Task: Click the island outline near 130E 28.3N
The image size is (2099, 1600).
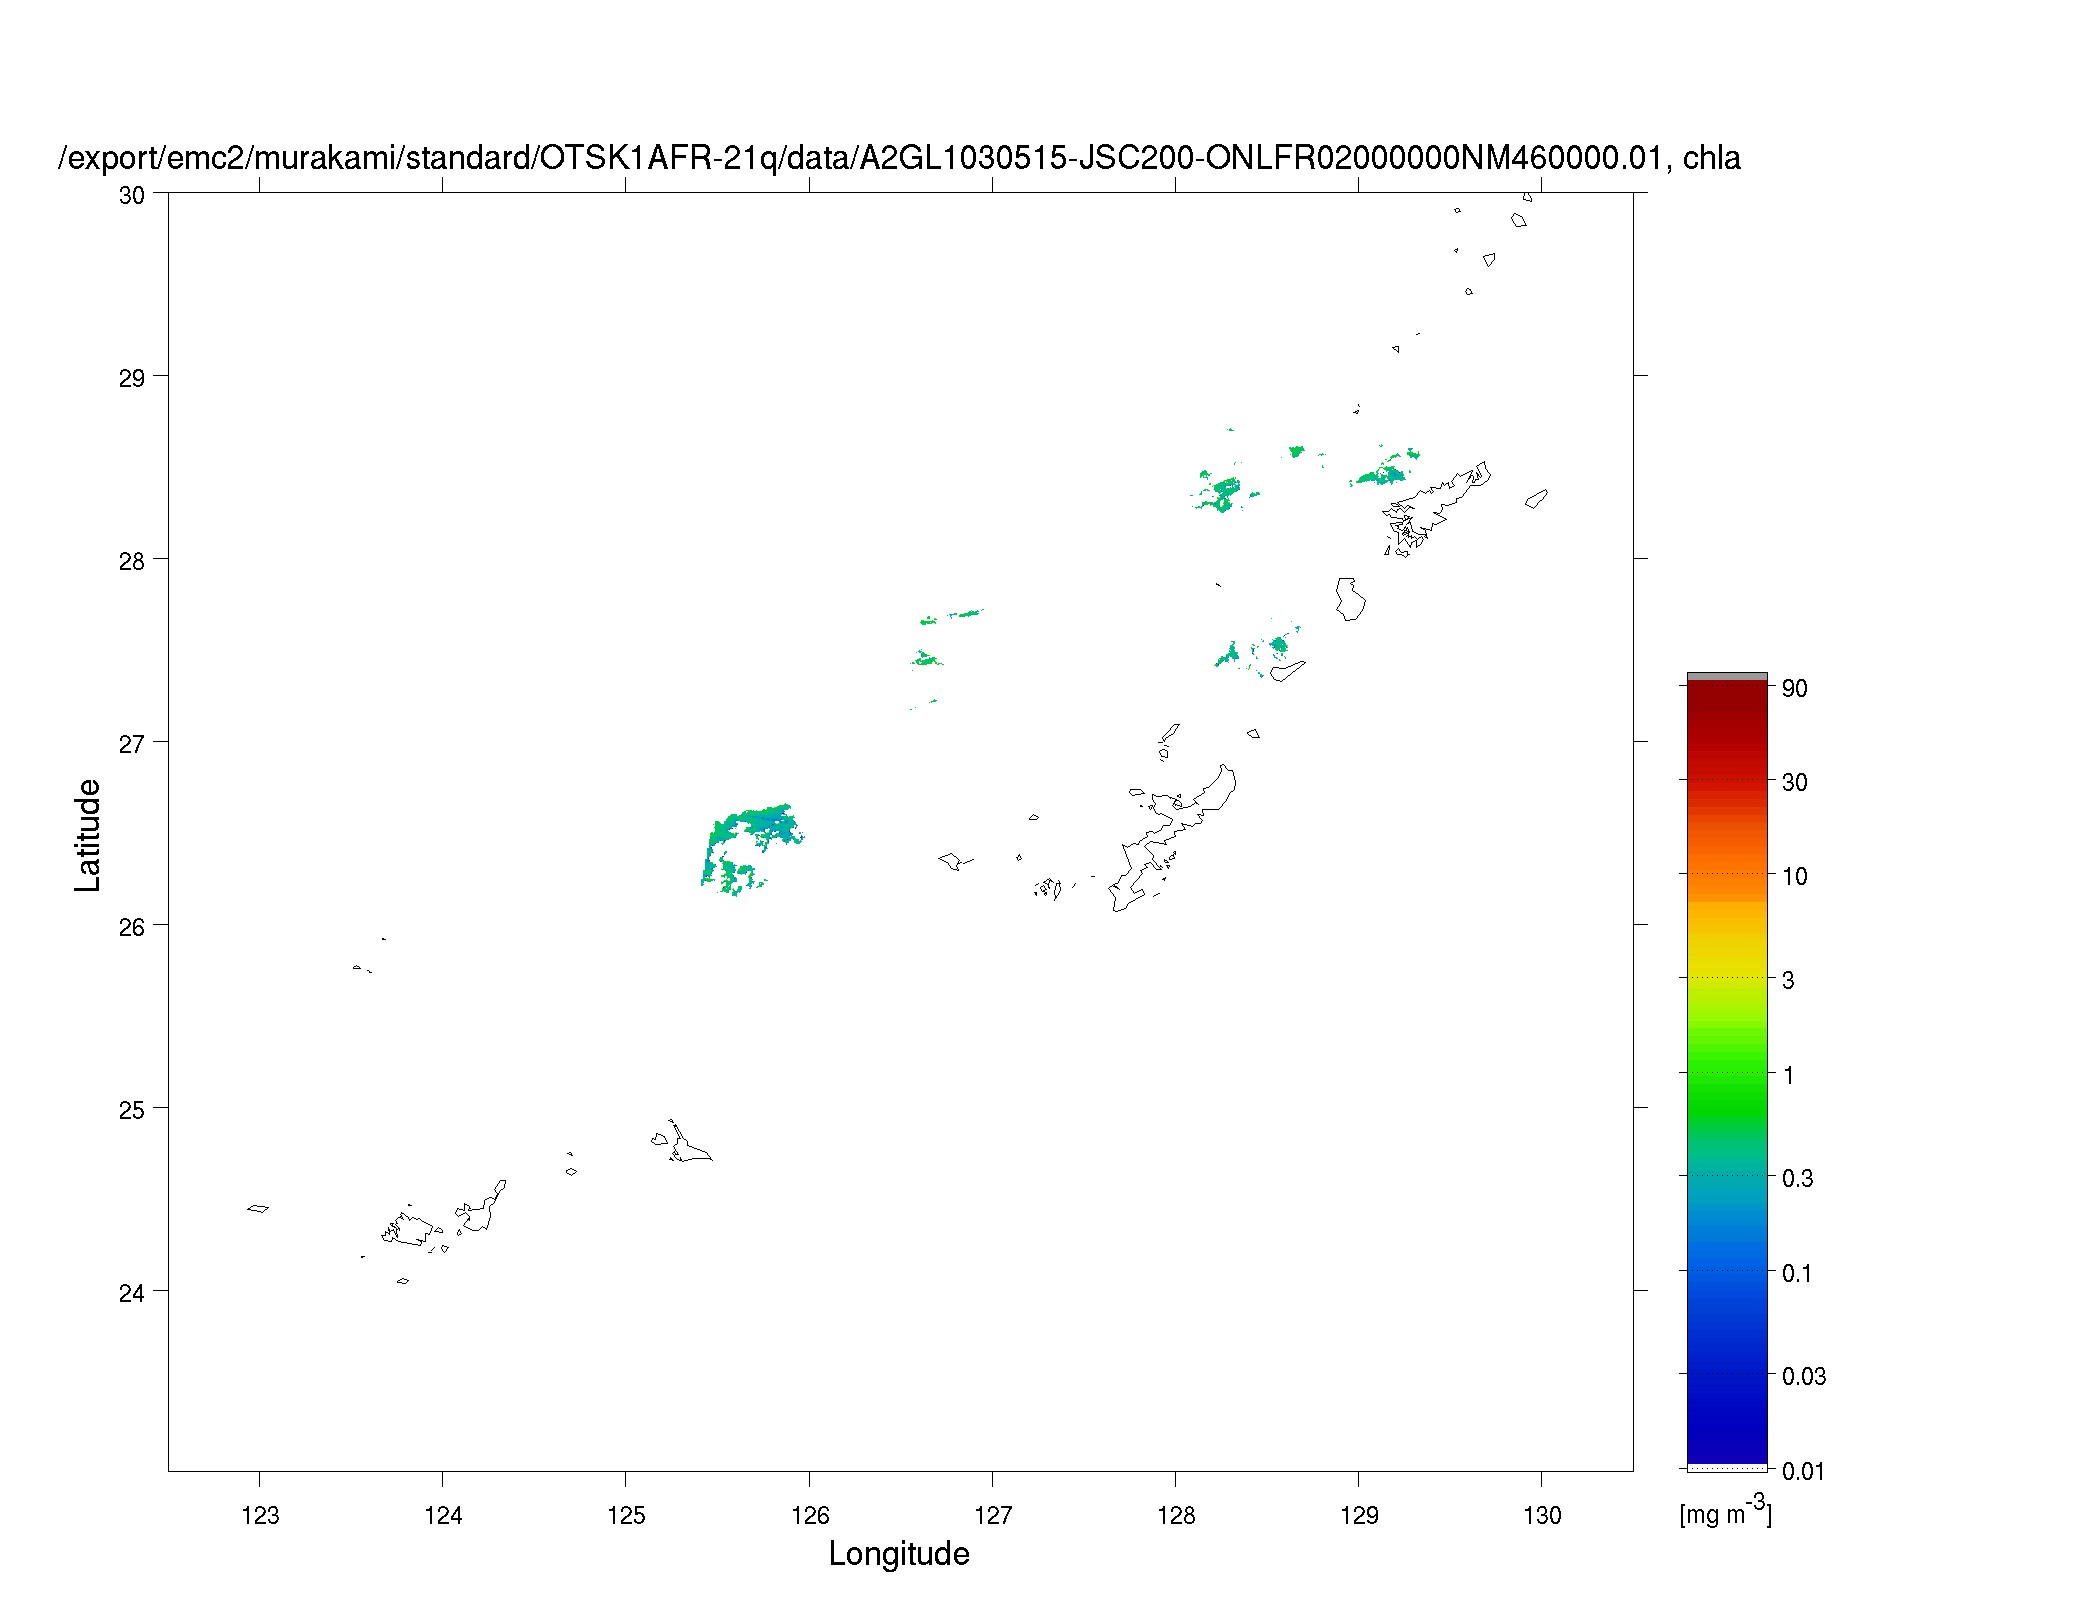Action: 1536,498
